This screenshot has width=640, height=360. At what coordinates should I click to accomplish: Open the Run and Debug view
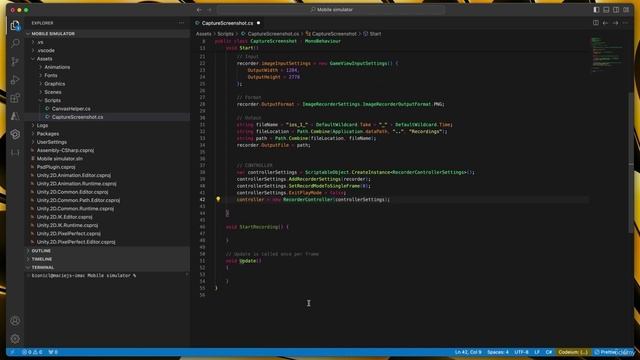tap(15, 80)
